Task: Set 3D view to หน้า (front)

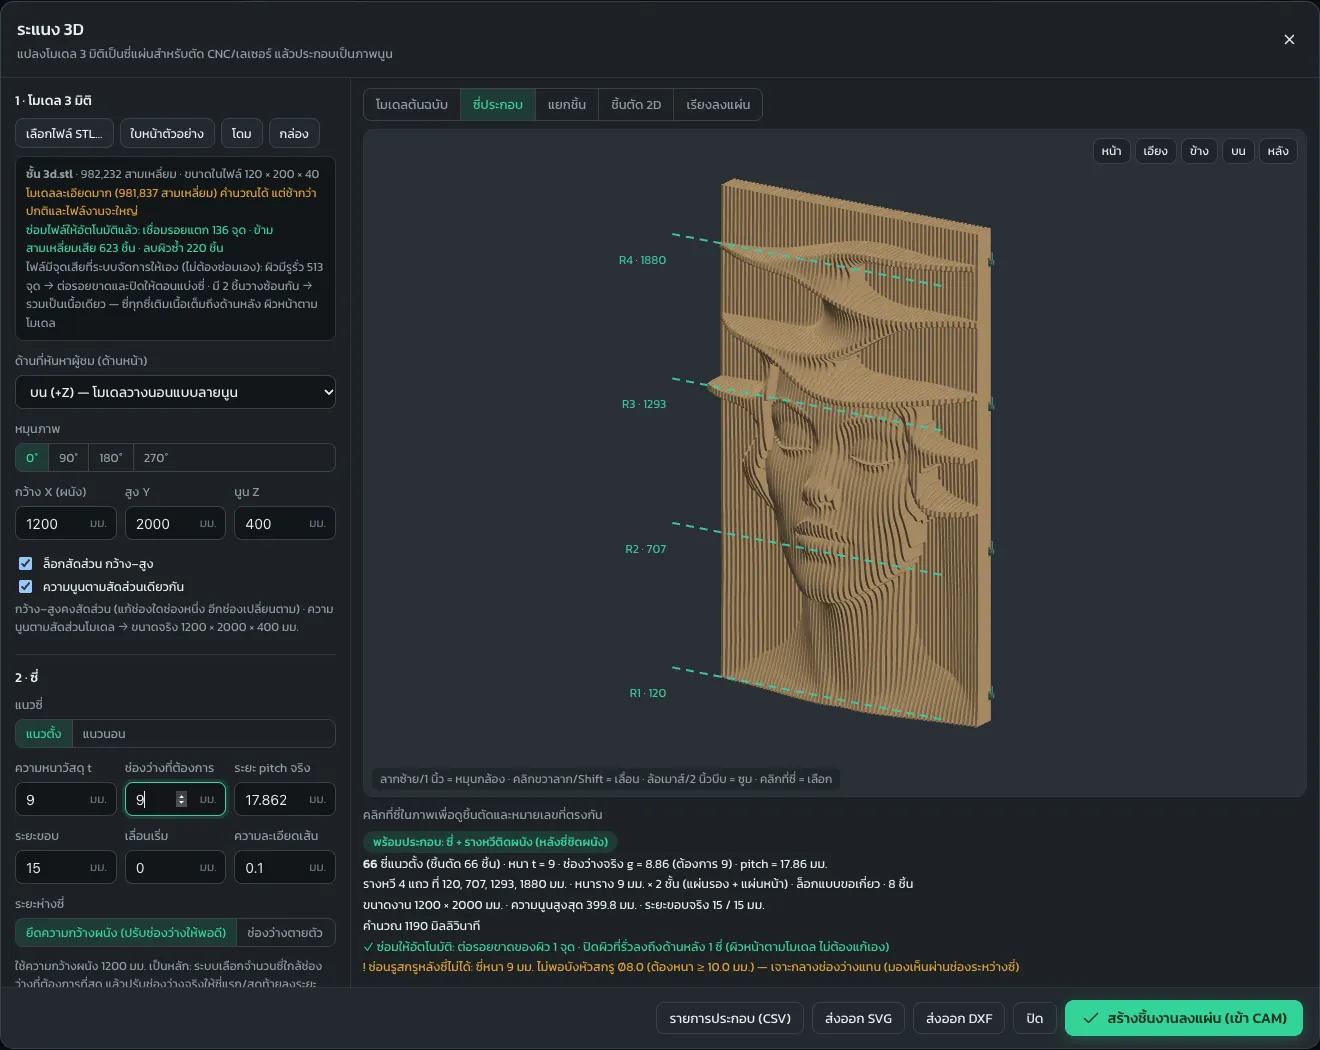Action: (x=1112, y=151)
